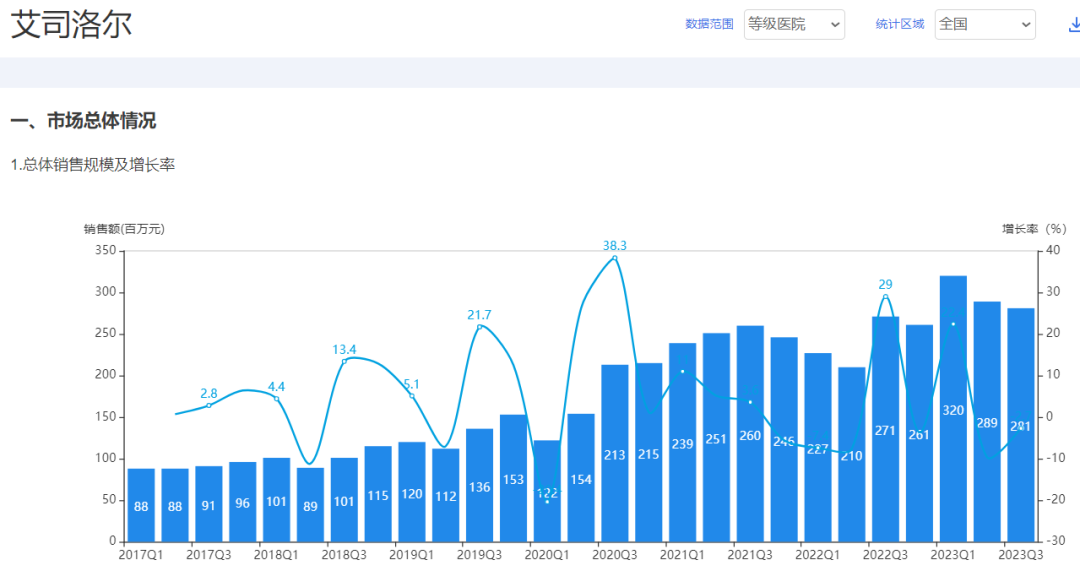Viewport: 1080px width, 571px height.
Task: Click the 2017Q1 bar showing 88
Action: [x=141, y=505]
